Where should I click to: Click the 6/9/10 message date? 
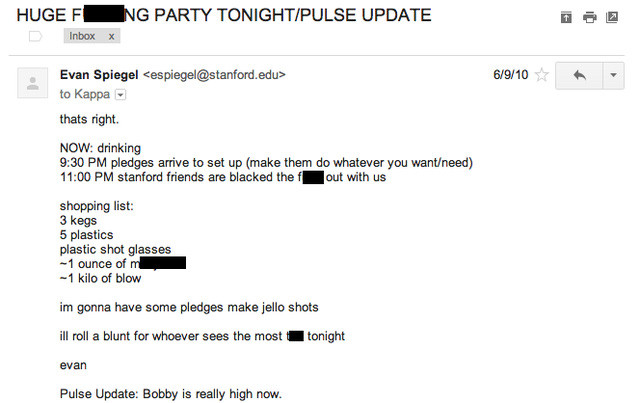(510, 75)
